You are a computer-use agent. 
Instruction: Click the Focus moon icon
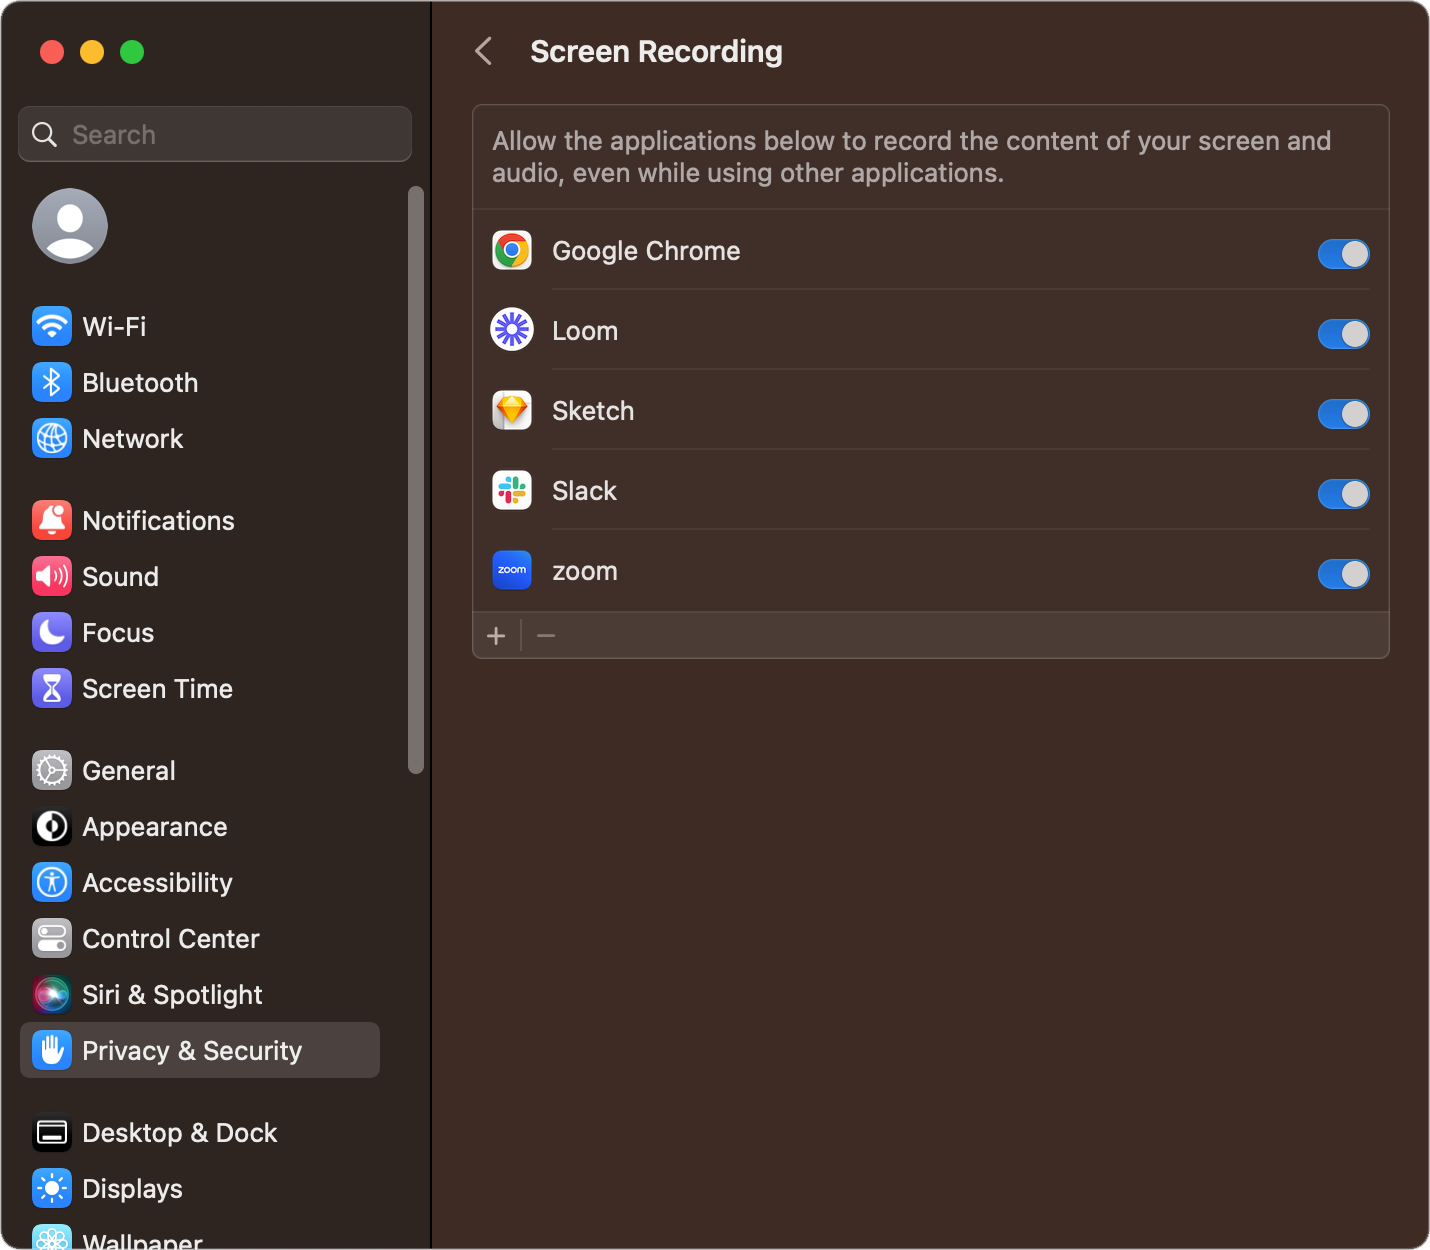pyautogui.click(x=52, y=632)
